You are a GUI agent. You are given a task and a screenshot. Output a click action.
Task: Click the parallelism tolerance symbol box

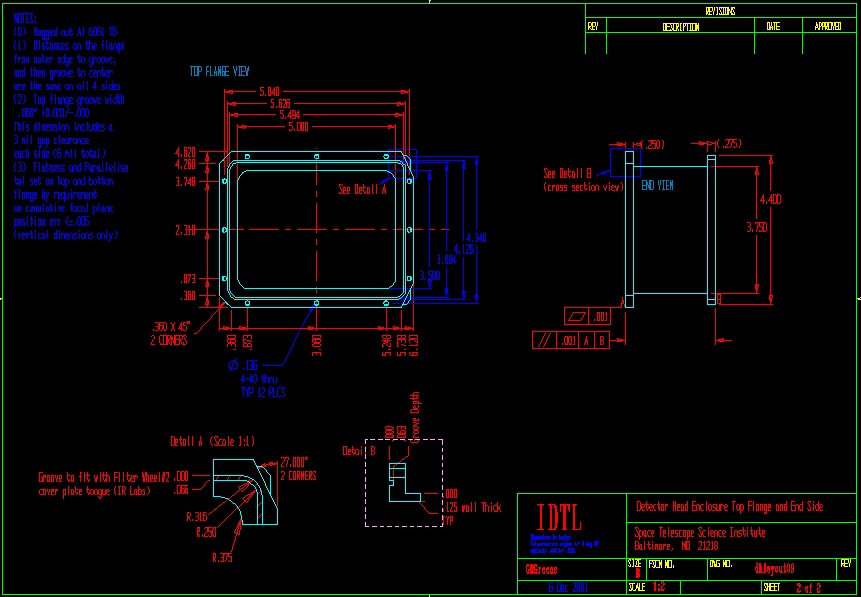tap(545, 340)
